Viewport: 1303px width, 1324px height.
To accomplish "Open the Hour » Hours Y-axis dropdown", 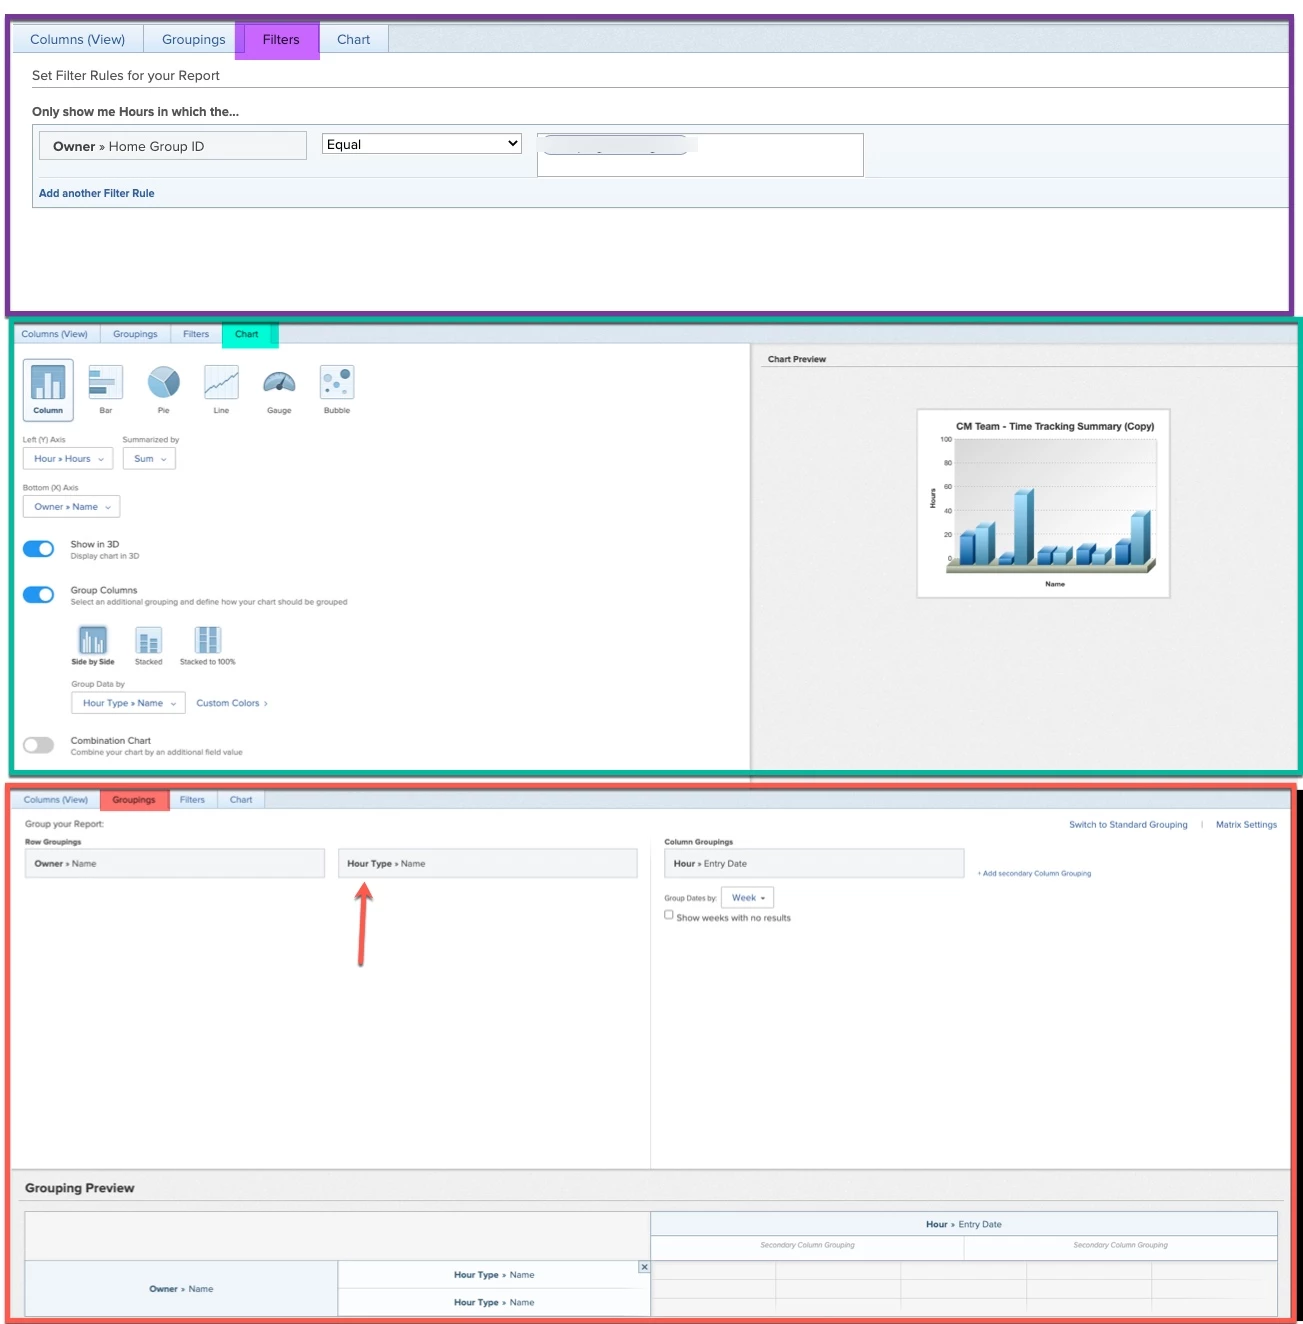I will pos(68,459).
